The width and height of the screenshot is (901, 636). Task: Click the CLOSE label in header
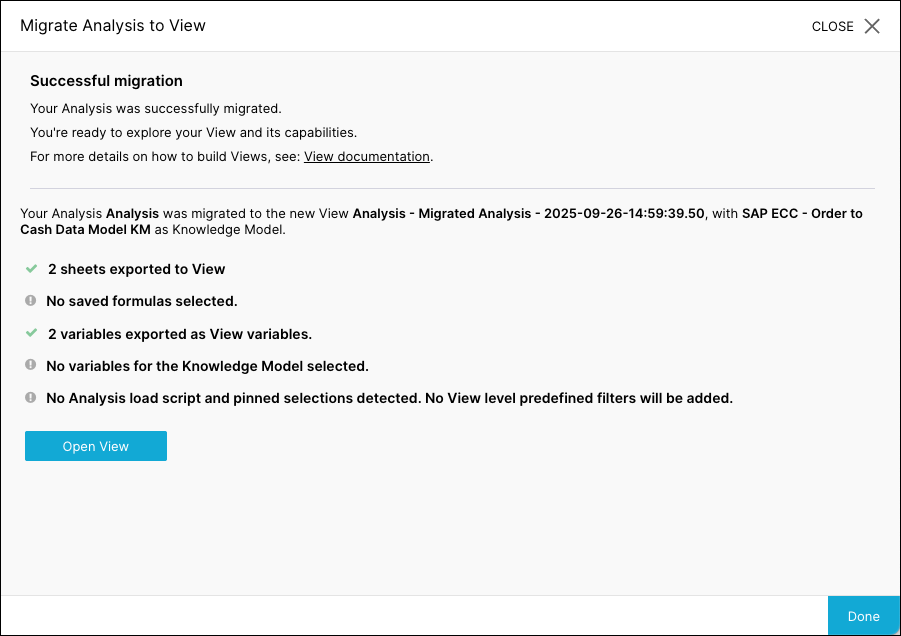tap(832, 27)
